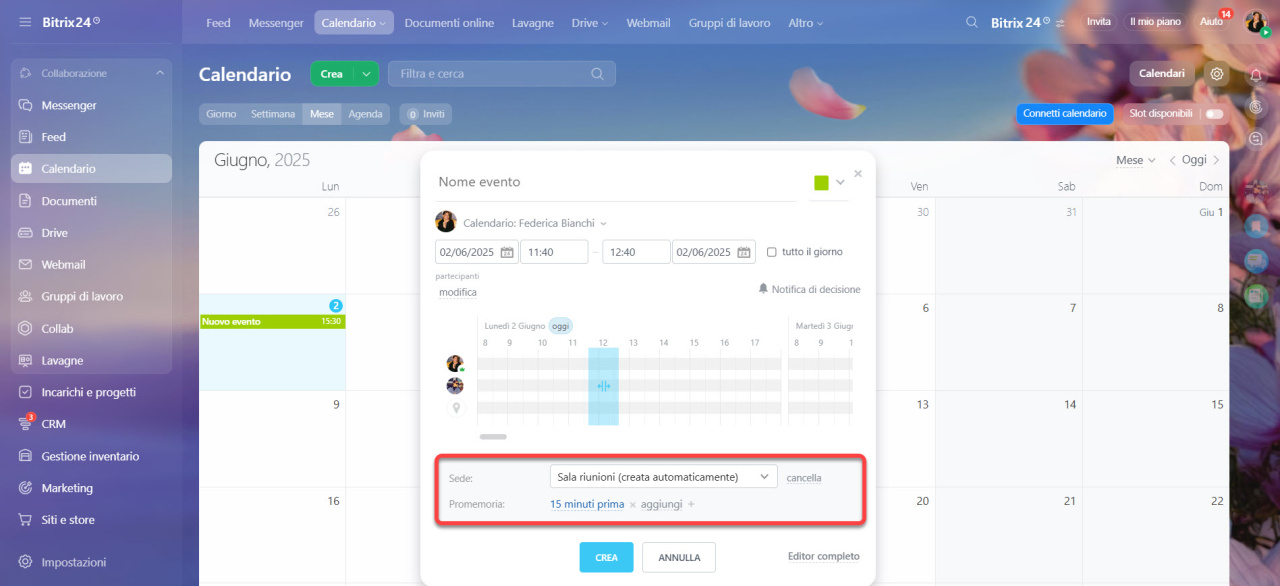This screenshot has width=1280, height=586.
Task: Open the Calendario: Federica Bianchi selector
Action: tap(534, 223)
